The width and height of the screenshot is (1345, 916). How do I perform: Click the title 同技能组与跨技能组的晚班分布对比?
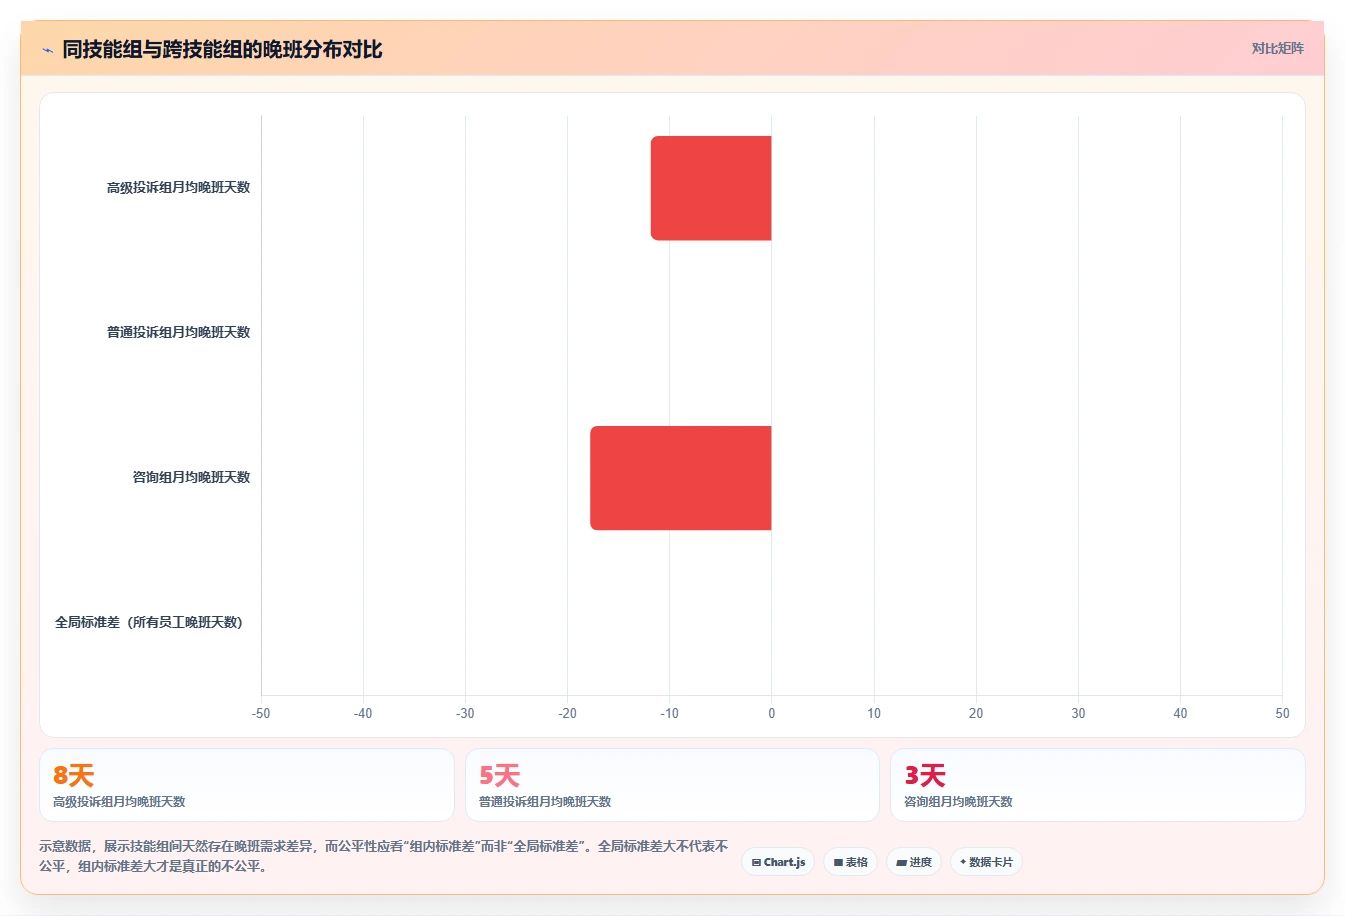[222, 49]
